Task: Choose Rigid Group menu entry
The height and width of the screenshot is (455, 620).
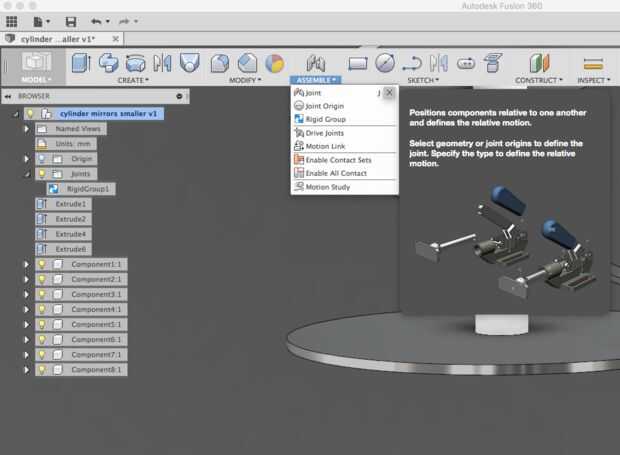Action: [x=344, y=119]
